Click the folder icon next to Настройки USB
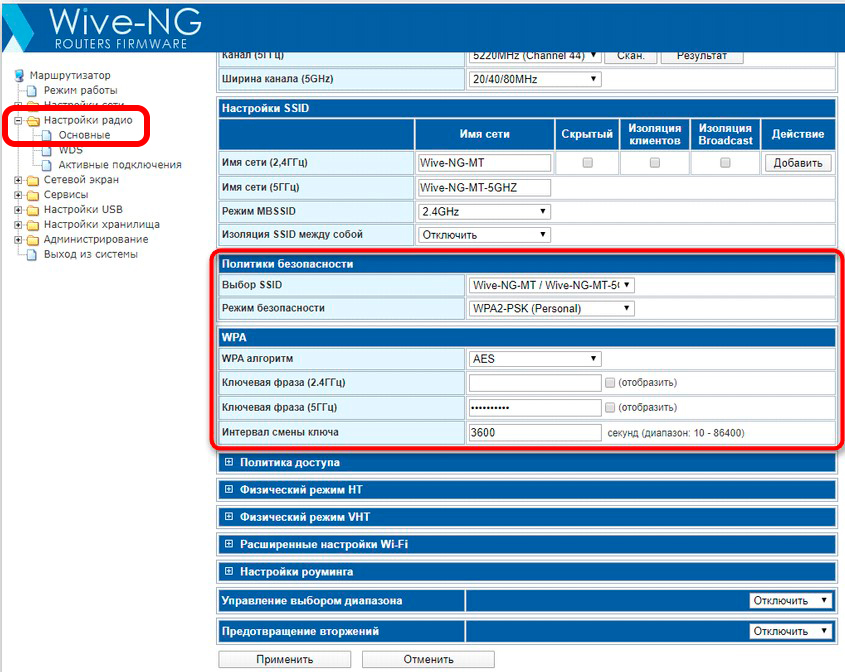 pyautogui.click(x=33, y=210)
